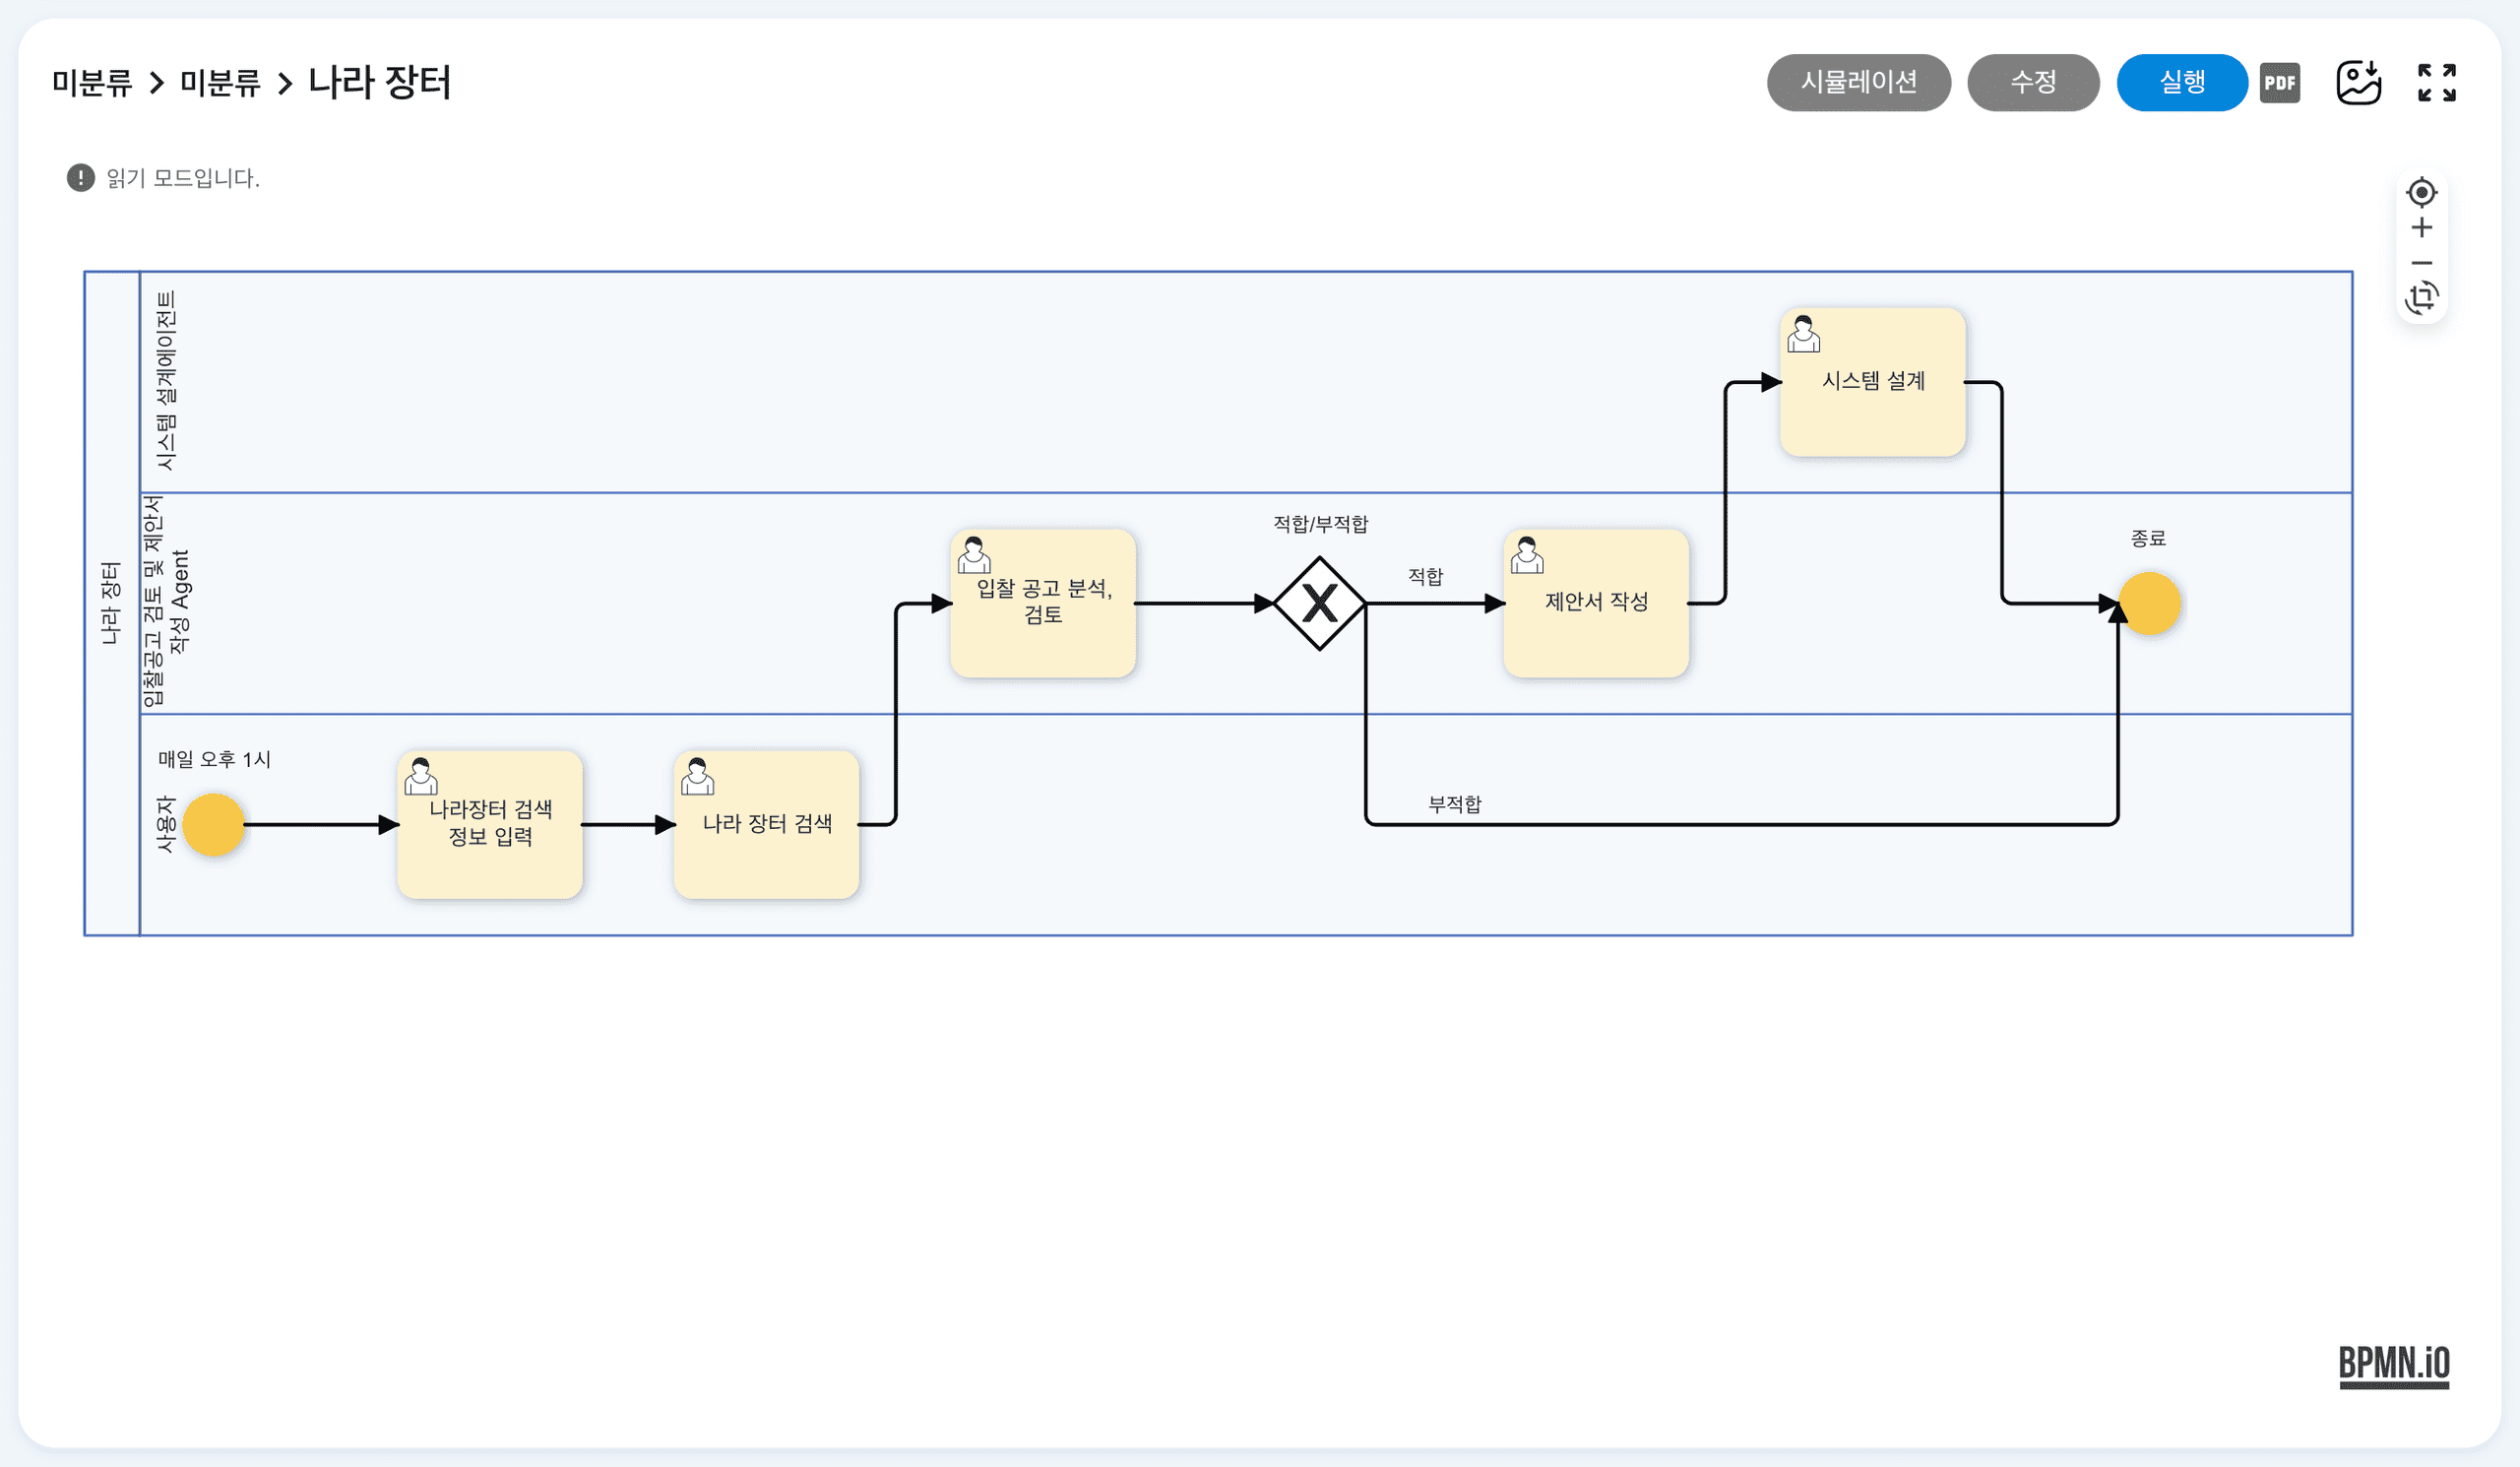Select the 시스템 설계 task

[1873, 382]
